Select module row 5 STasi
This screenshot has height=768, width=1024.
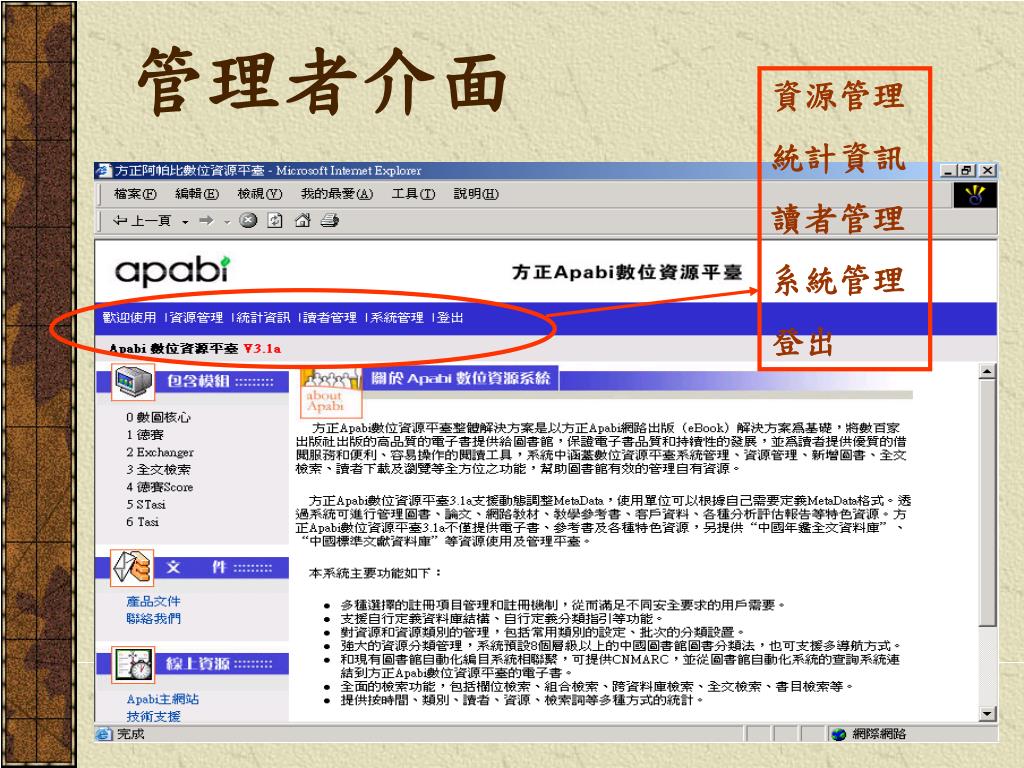point(146,504)
